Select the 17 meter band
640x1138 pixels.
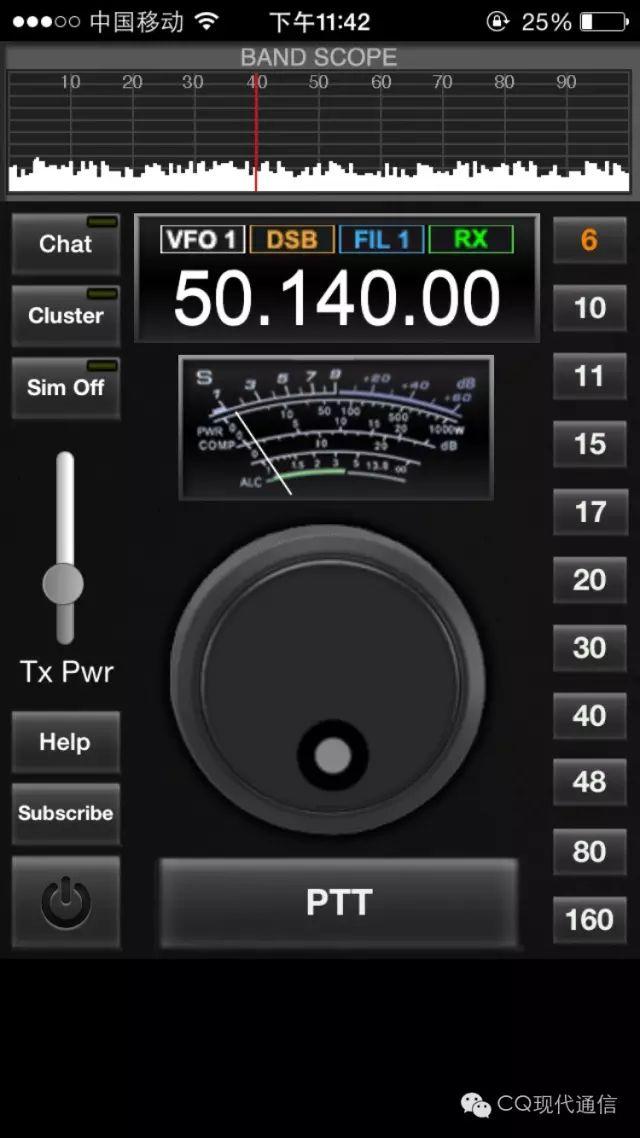589,512
